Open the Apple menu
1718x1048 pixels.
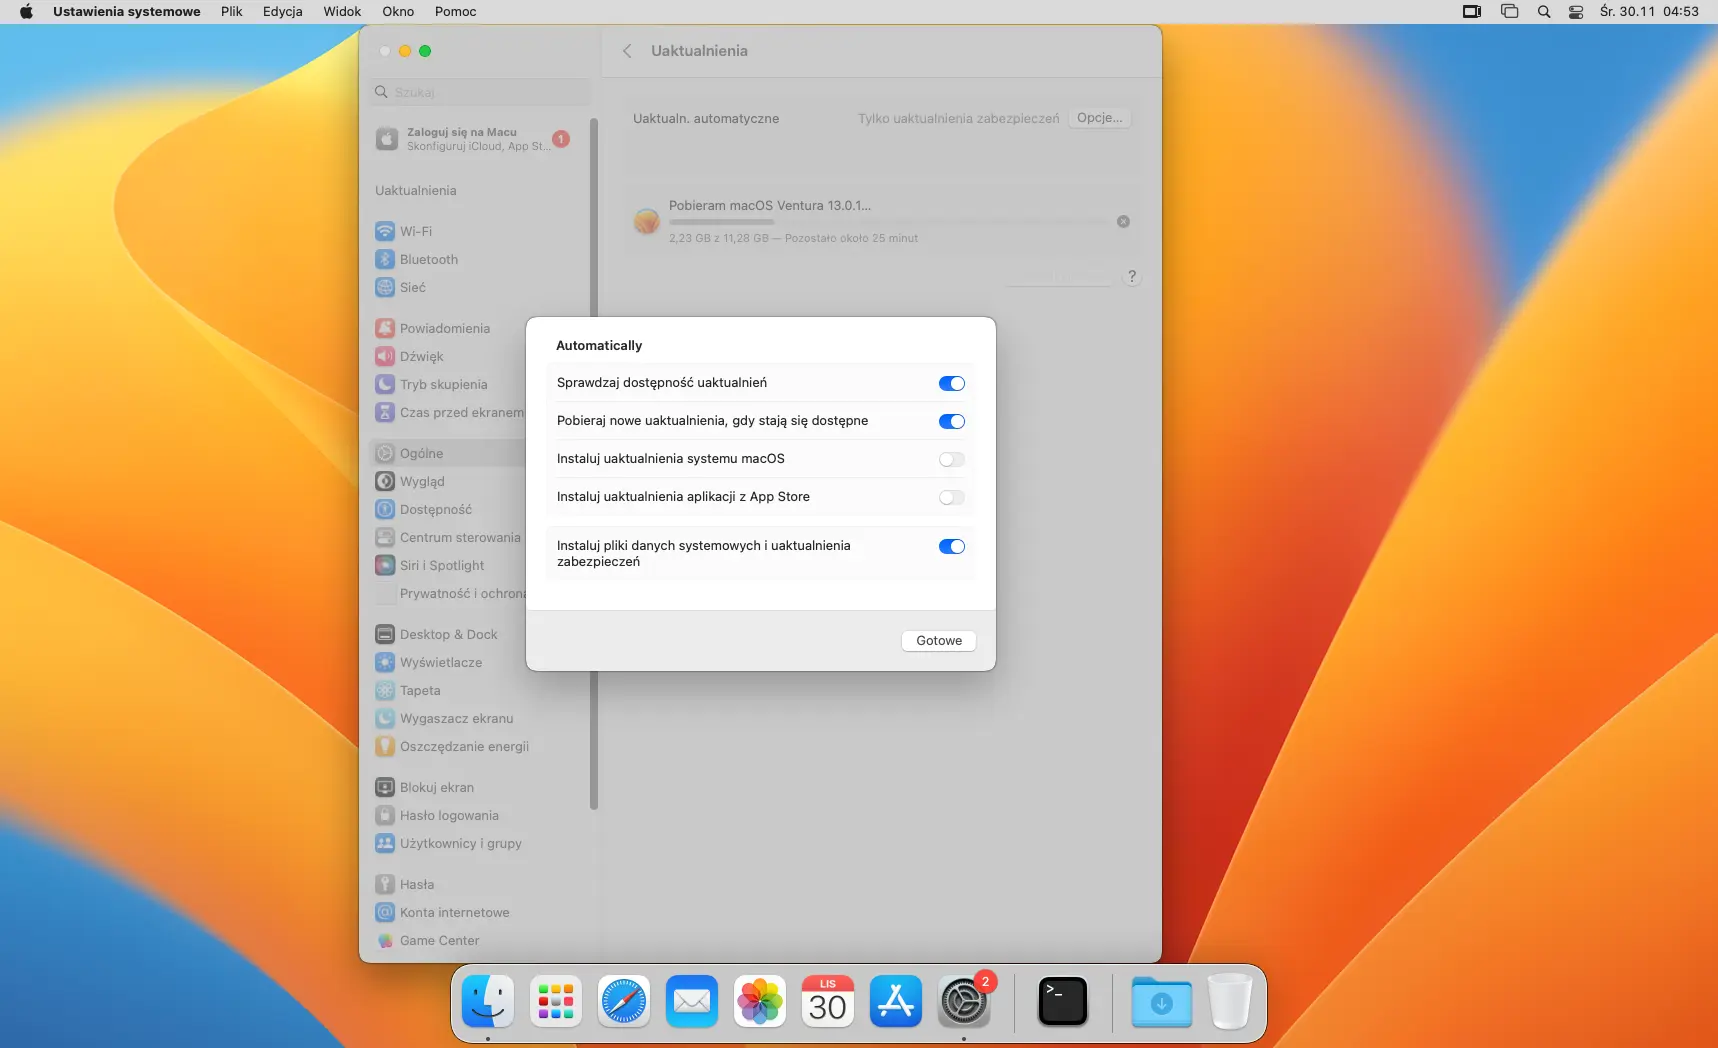coord(26,12)
